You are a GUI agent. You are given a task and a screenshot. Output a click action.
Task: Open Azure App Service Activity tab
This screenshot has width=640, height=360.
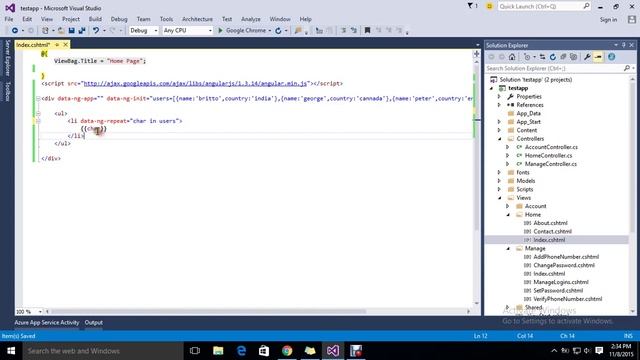click(47, 322)
